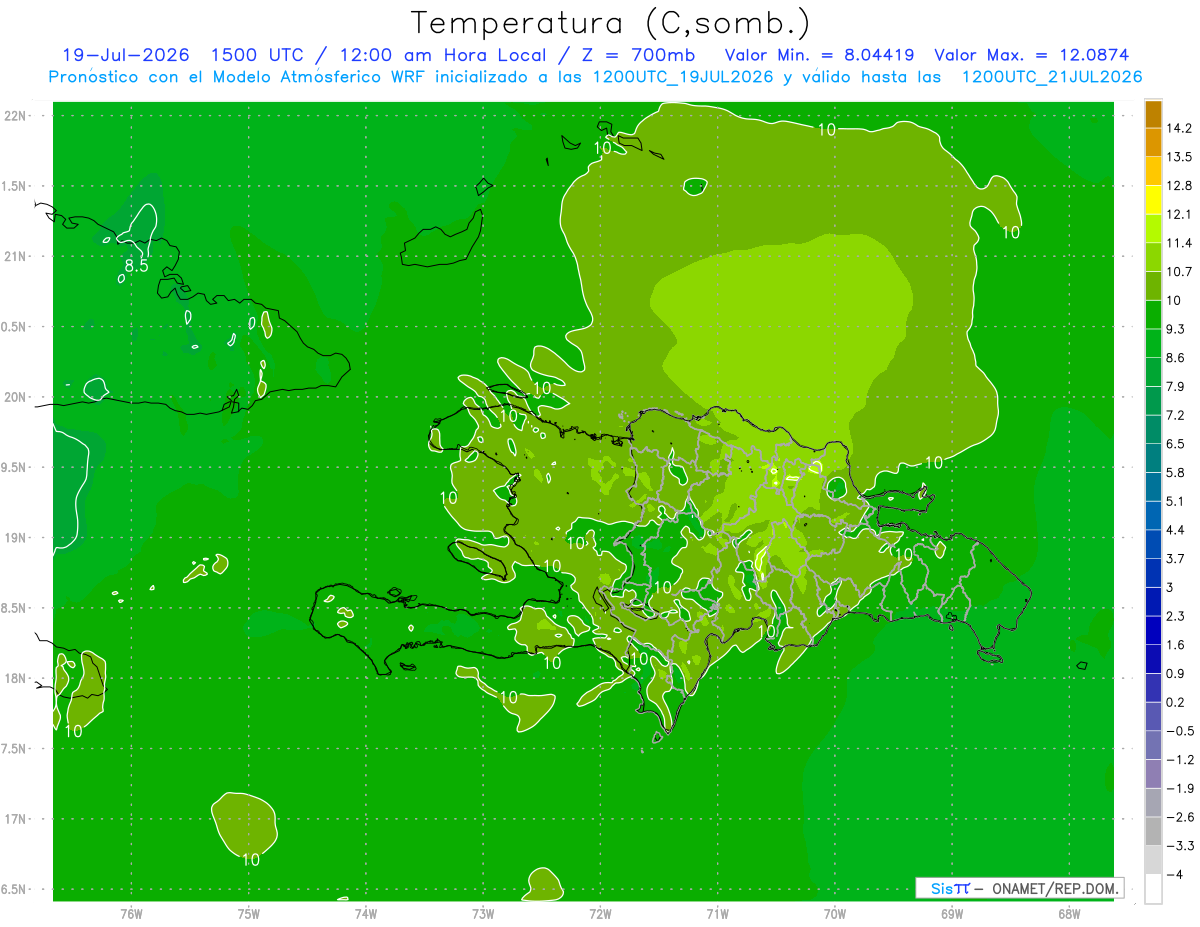
Task: Click the white swatch below -4
Action: (1153, 889)
